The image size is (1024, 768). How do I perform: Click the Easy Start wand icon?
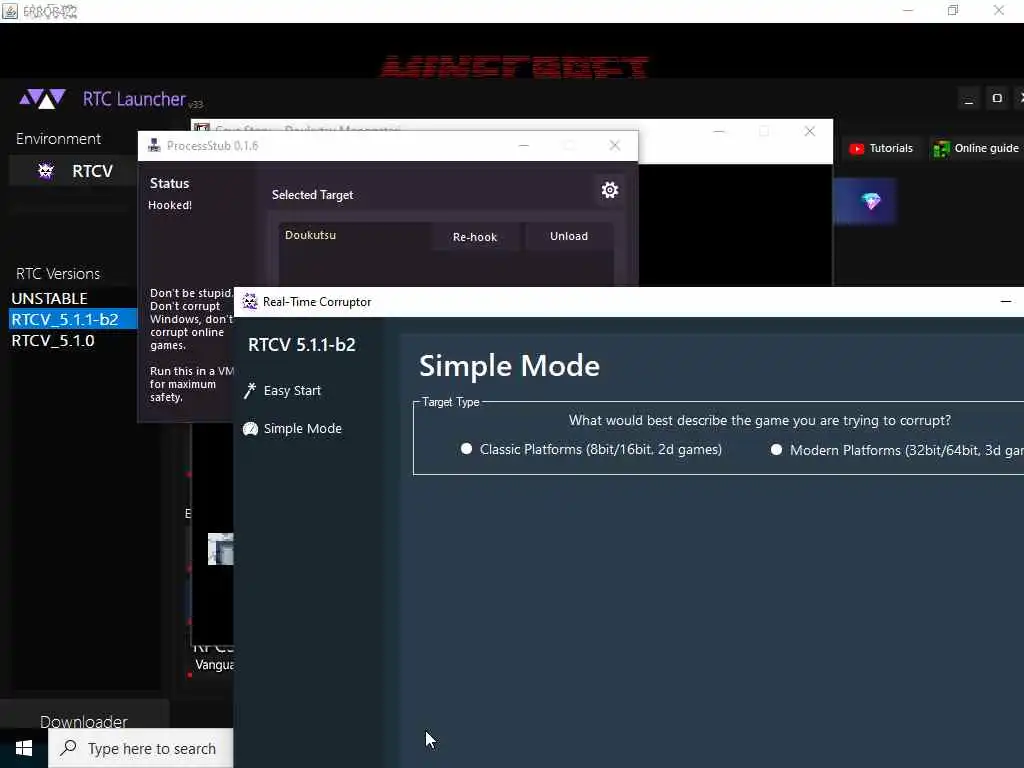[x=249, y=391]
